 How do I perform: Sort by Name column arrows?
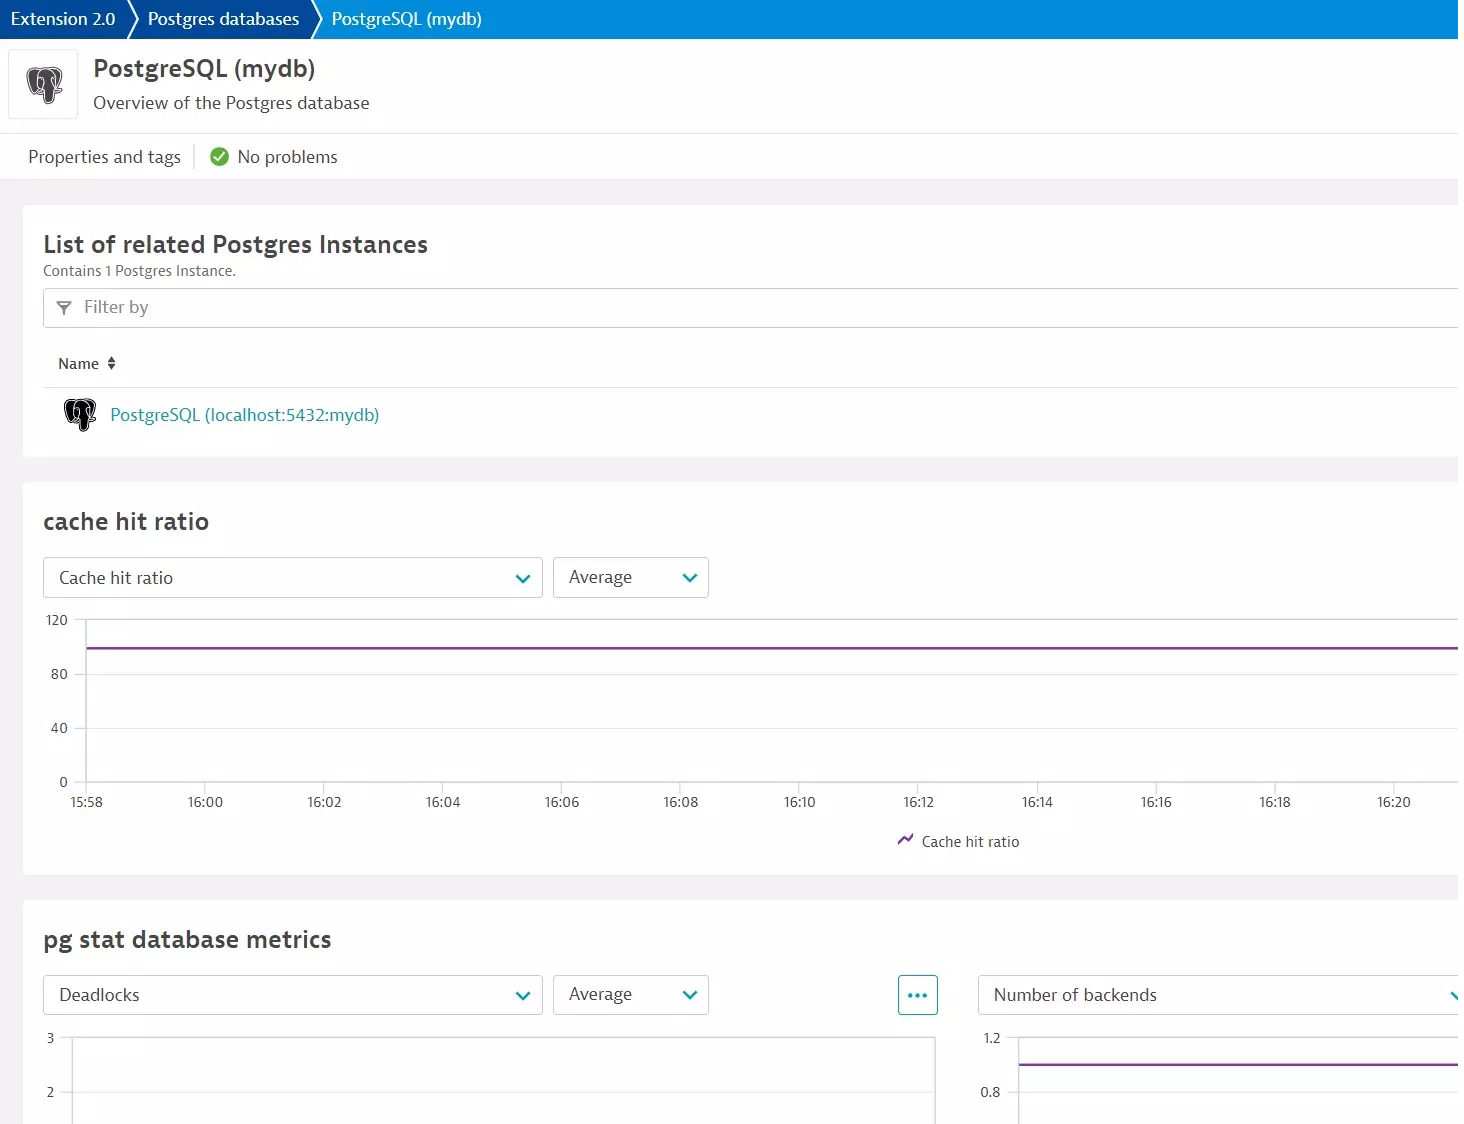coord(111,364)
